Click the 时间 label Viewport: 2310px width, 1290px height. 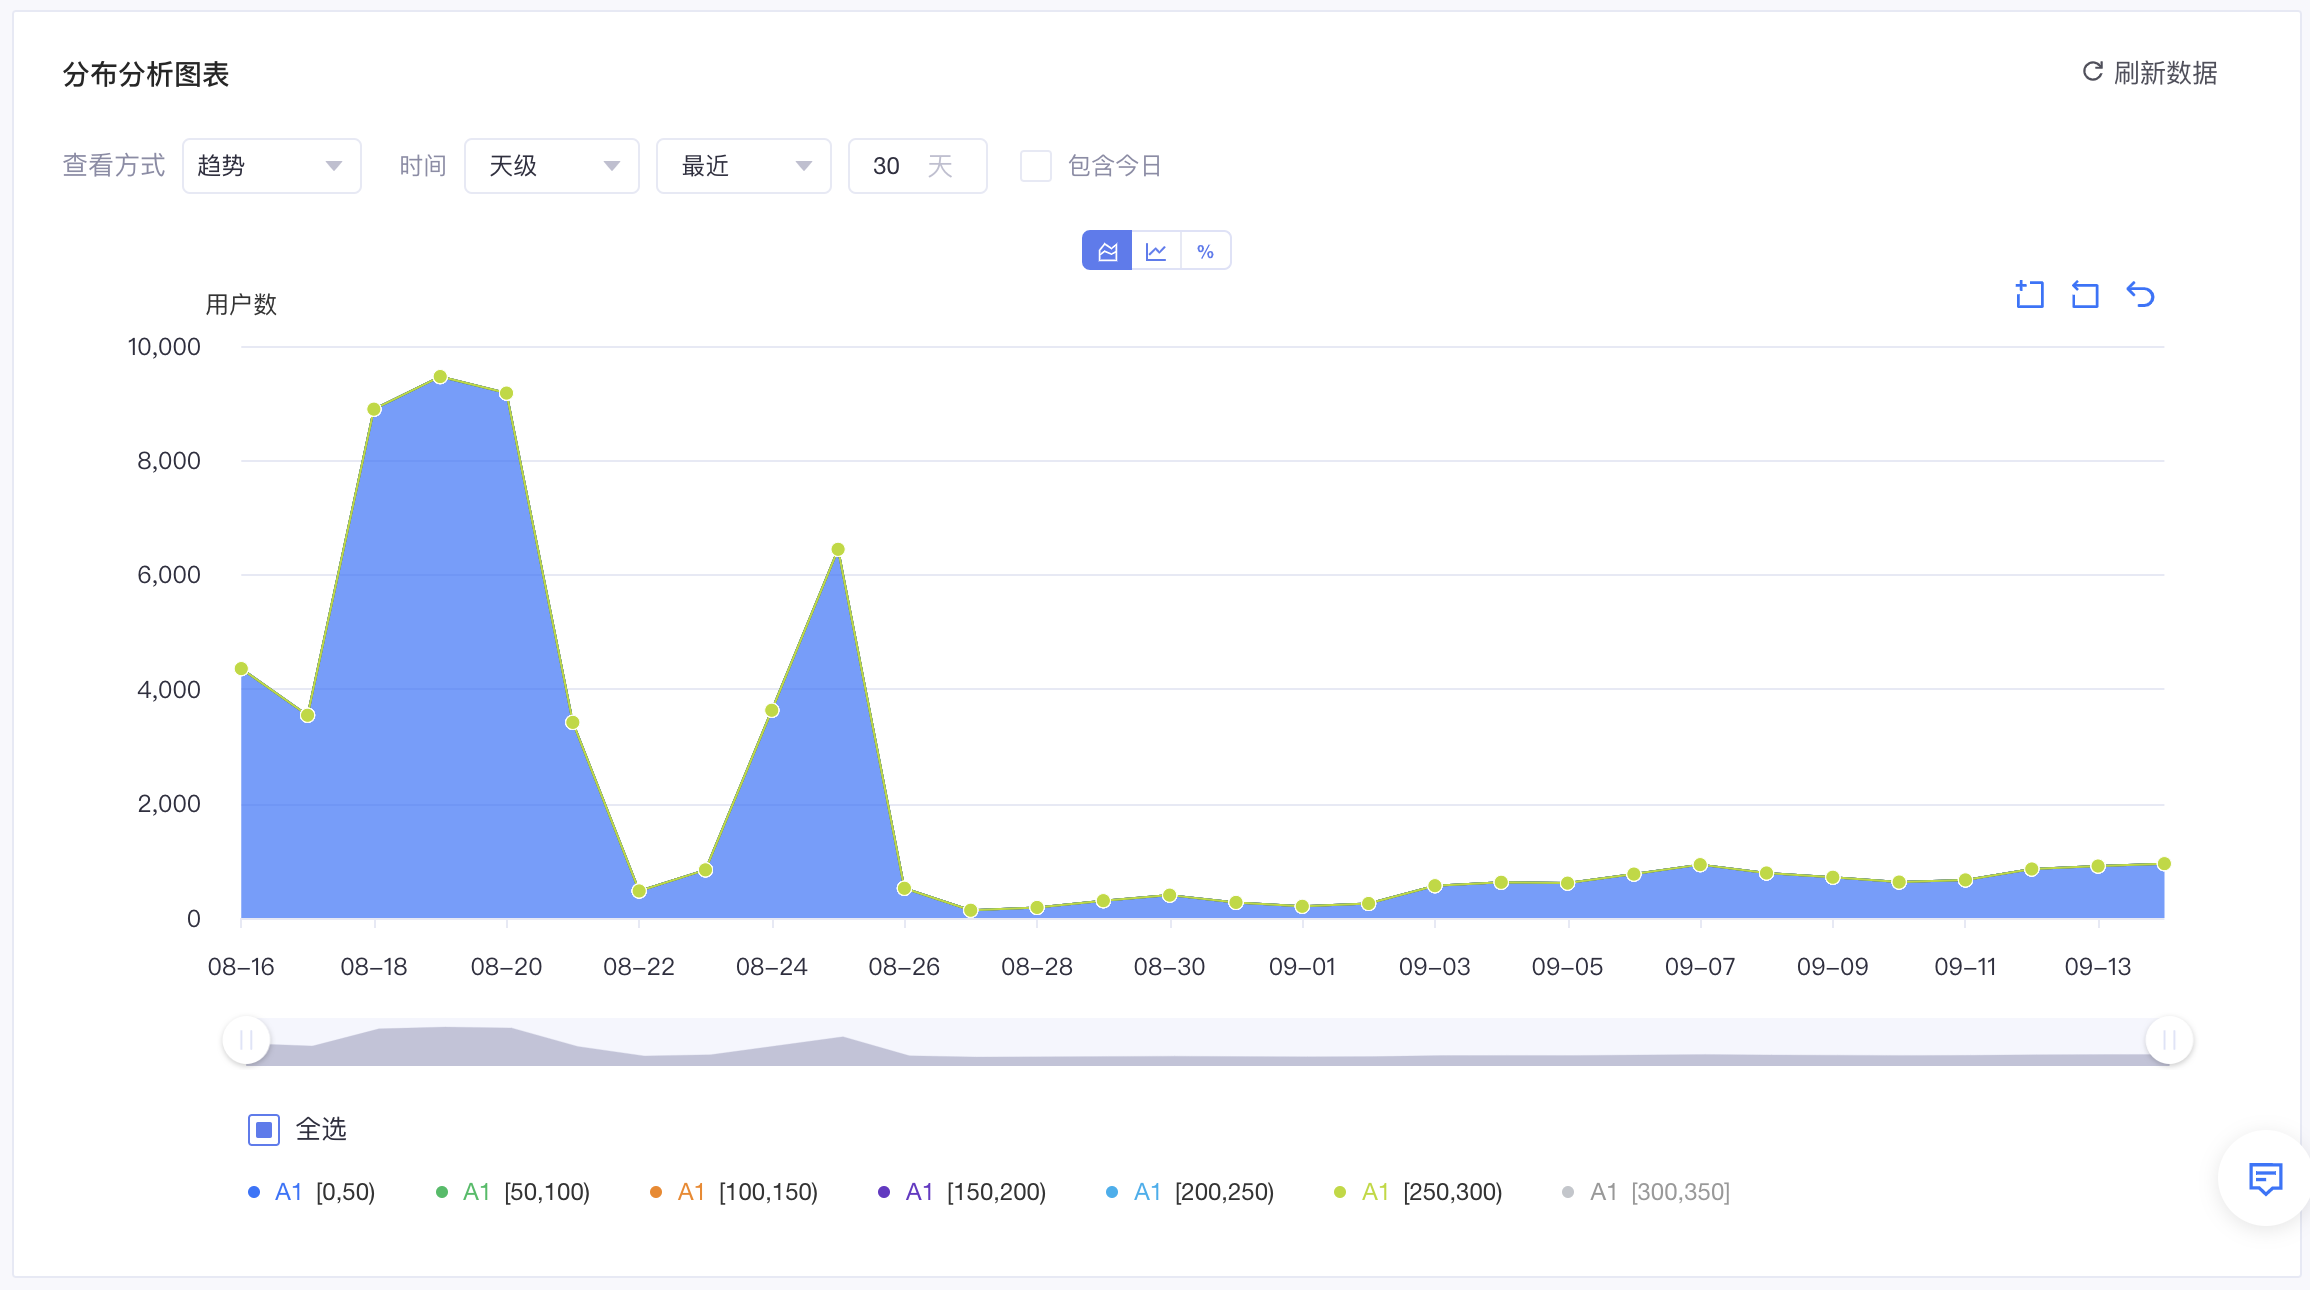[x=423, y=166]
